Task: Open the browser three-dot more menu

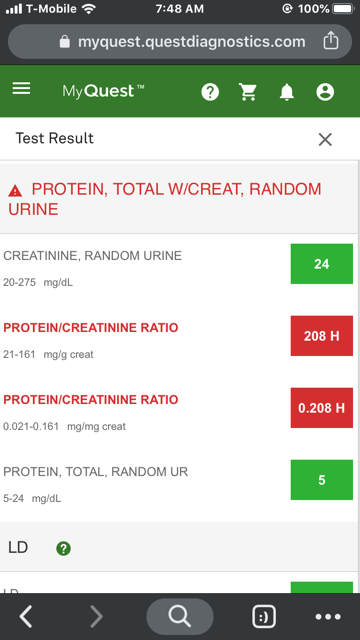Action: point(328,616)
